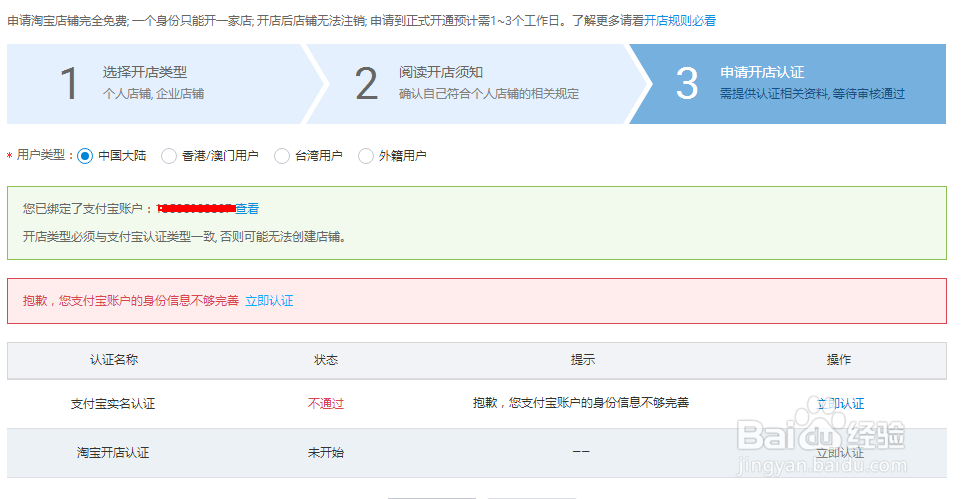The width and height of the screenshot is (961, 499).
Task: Click the 状态 column header
Action: coord(325,360)
